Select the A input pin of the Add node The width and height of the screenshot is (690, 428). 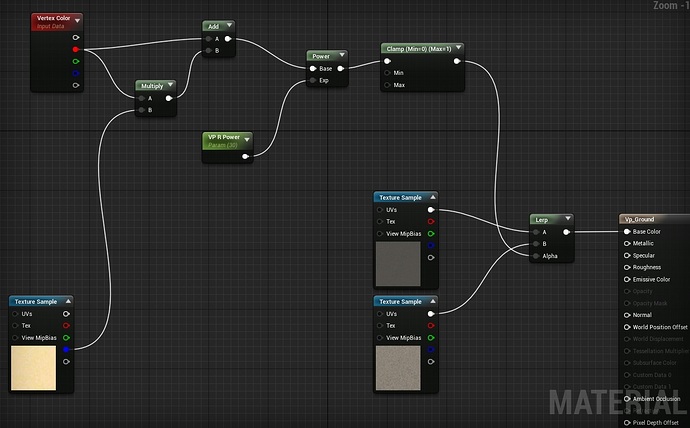click(209, 39)
